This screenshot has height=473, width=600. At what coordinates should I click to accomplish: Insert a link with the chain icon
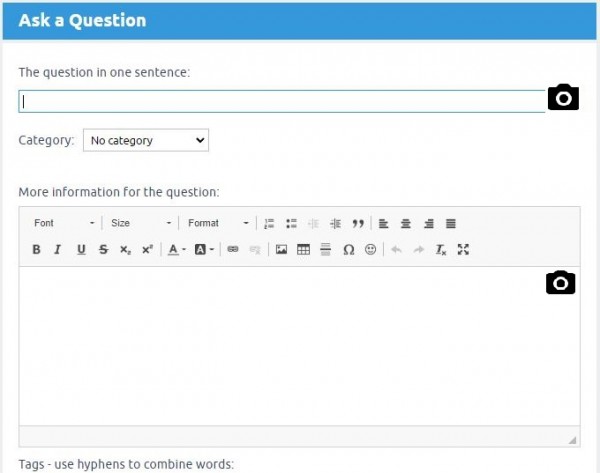(x=233, y=250)
